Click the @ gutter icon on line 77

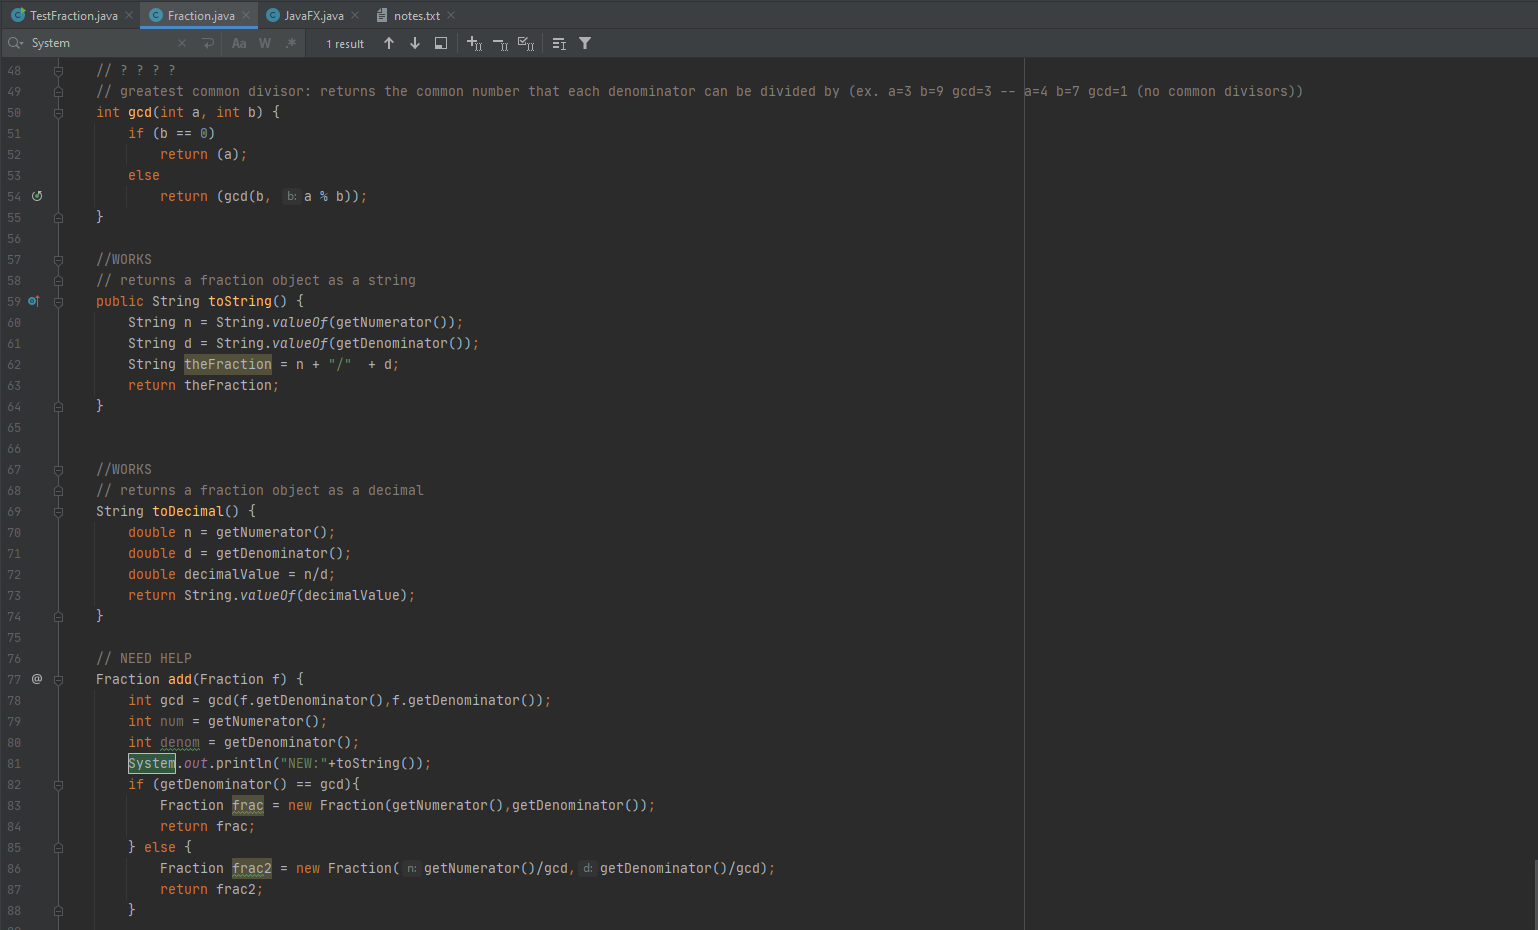click(37, 679)
